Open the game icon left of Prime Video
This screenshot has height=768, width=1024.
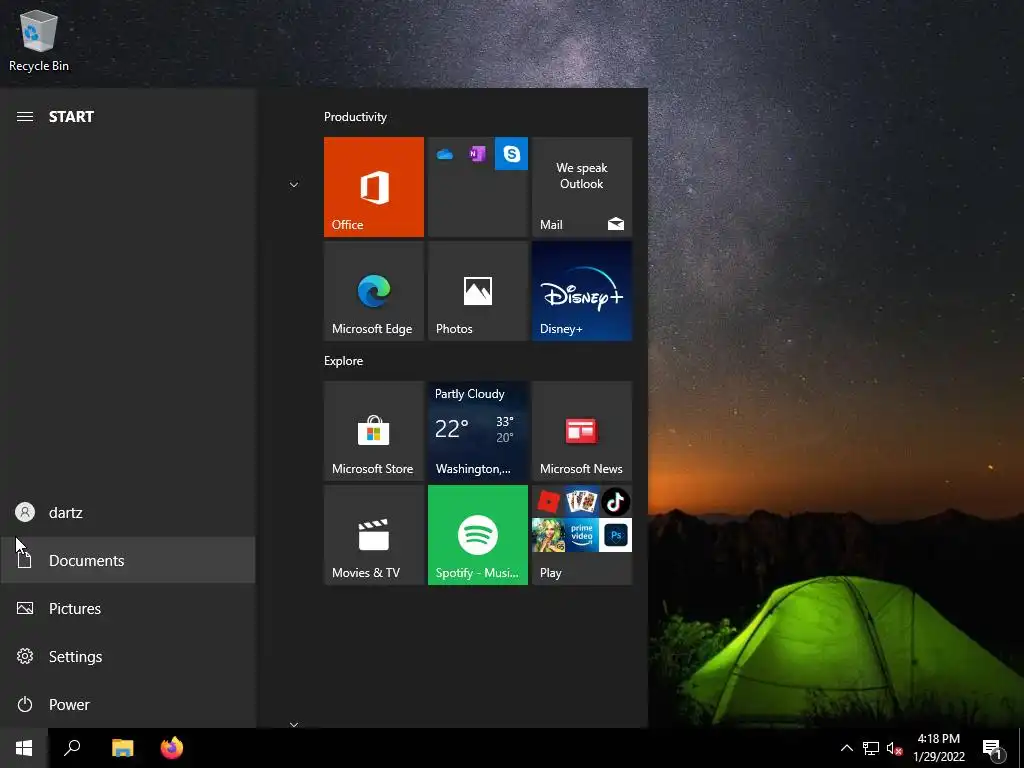(x=549, y=535)
